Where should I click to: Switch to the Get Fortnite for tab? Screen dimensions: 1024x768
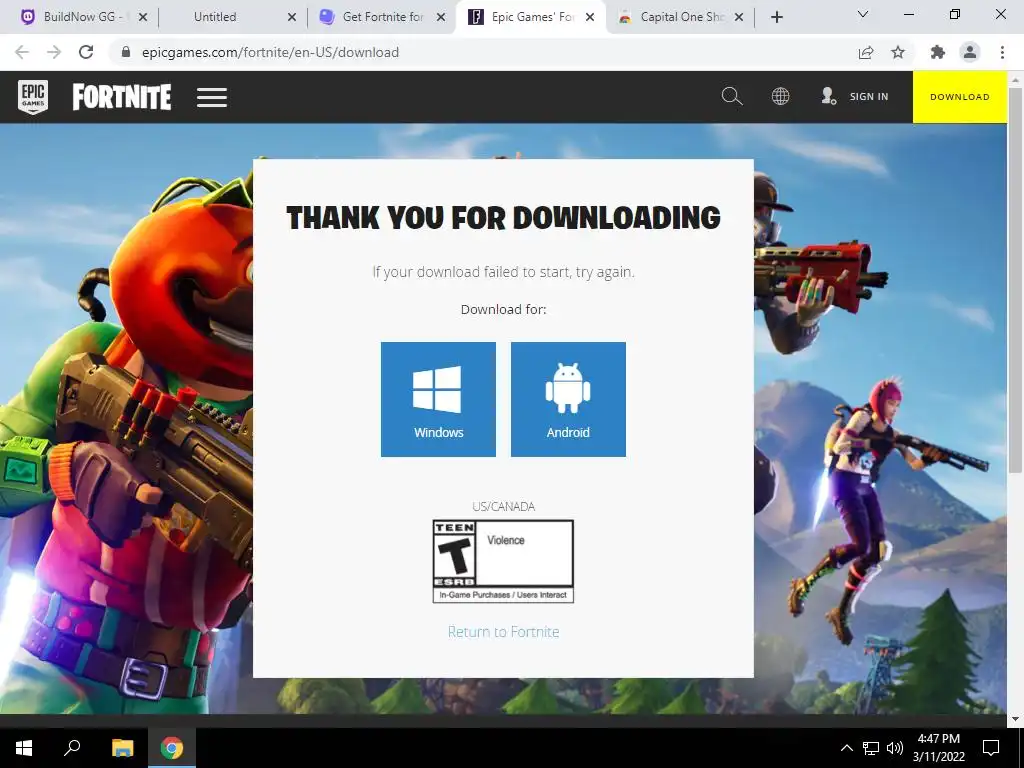point(382,17)
